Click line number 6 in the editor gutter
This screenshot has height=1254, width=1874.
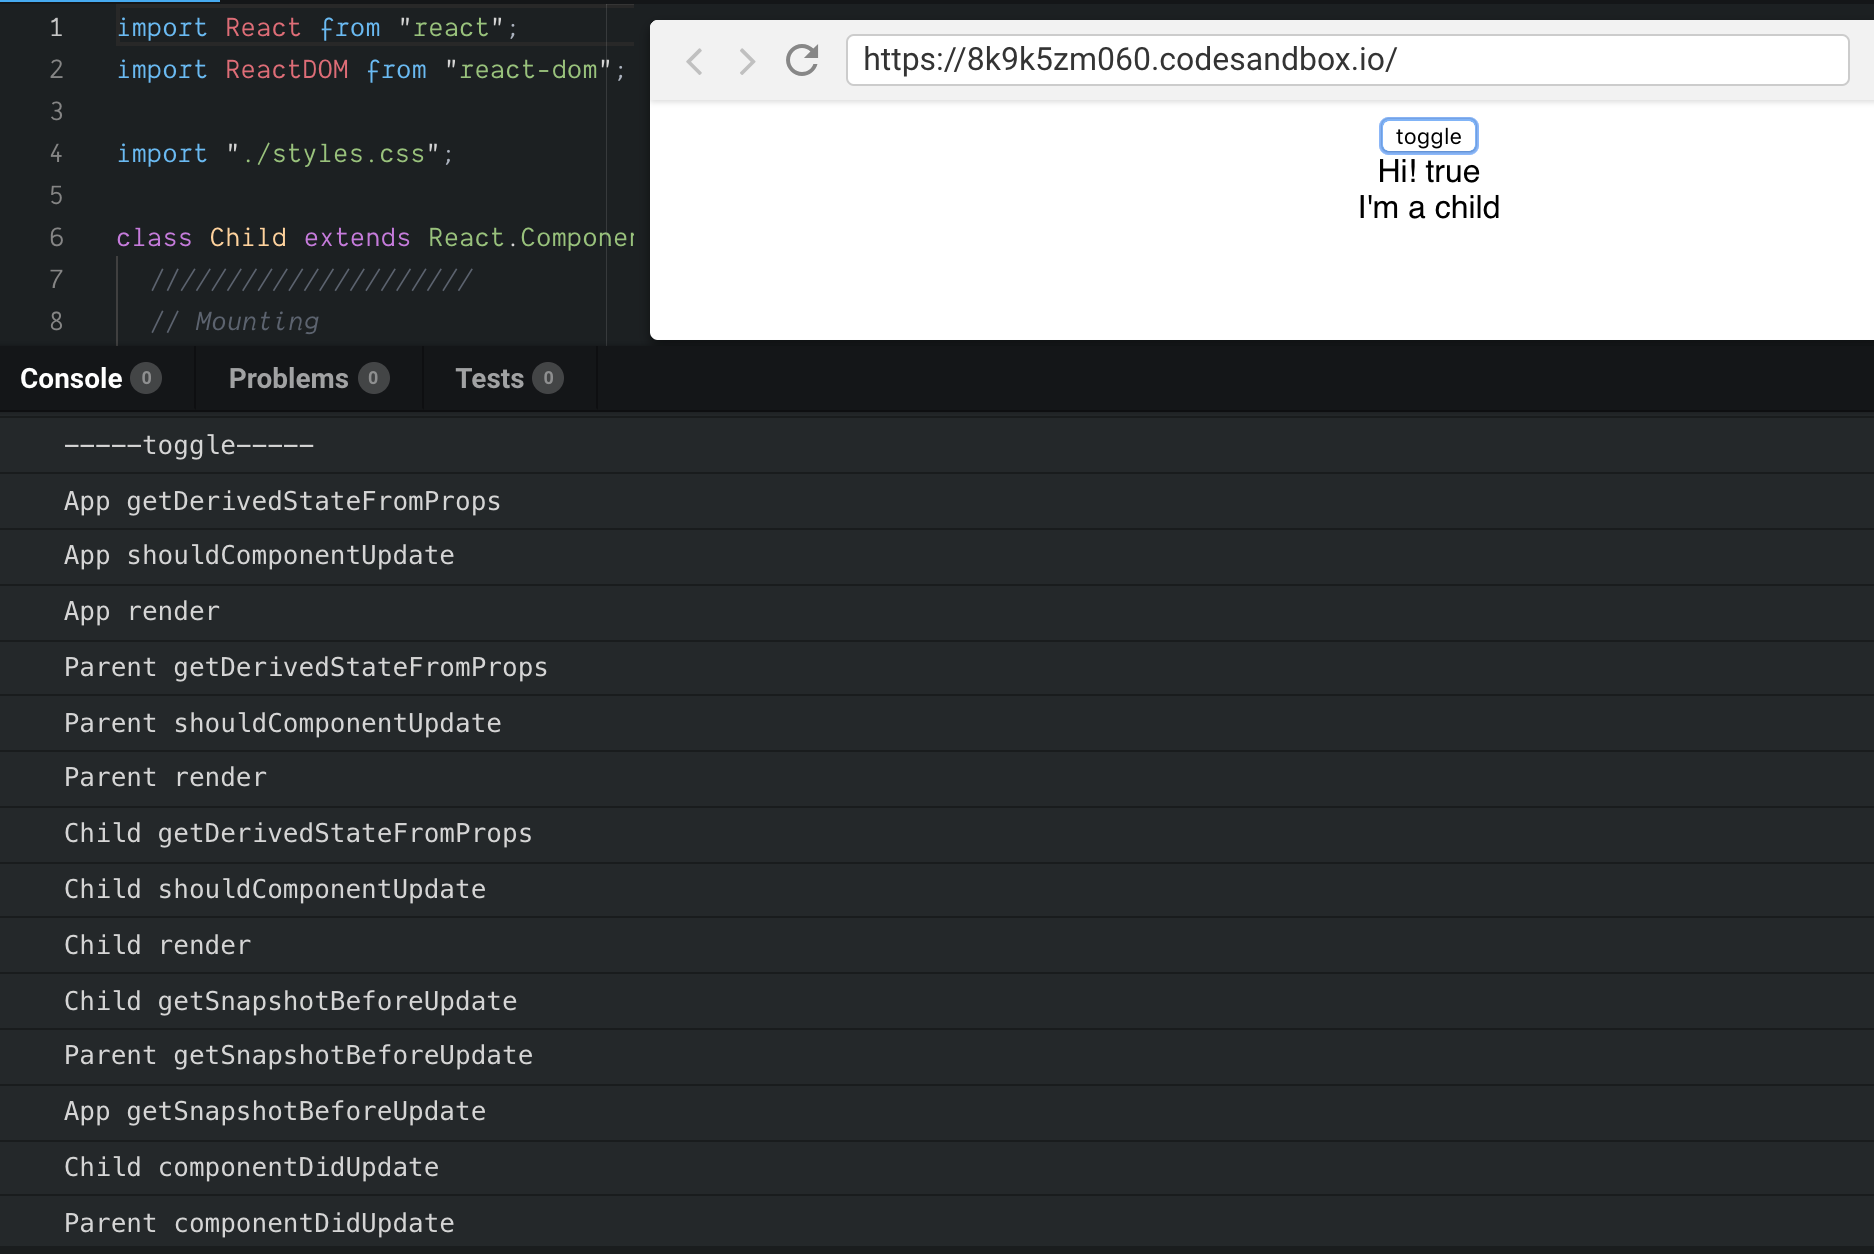(x=56, y=238)
